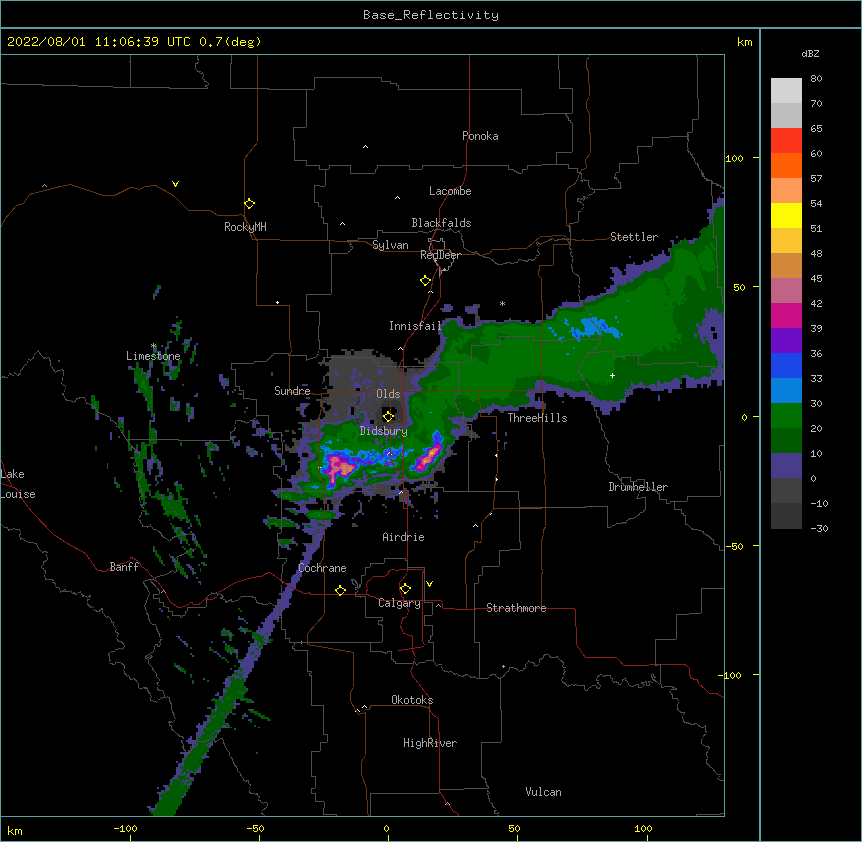Click the dBZ legend heading

click(810, 54)
